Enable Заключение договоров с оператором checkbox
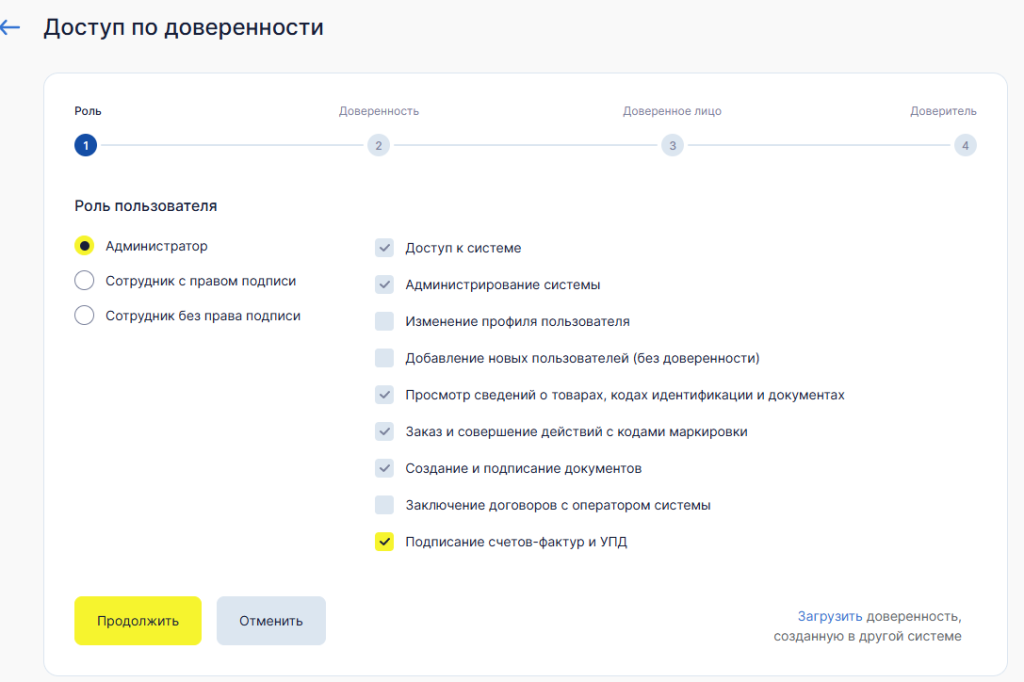1024x682 pixels. [384, 504]
